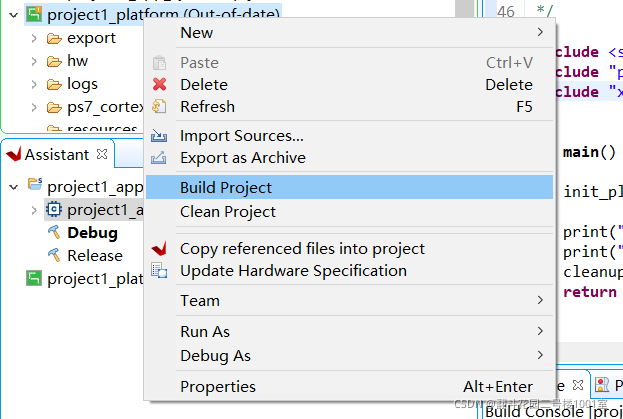
Task: Click the Explorer vertical scrollbar
Action: [465, 9]
